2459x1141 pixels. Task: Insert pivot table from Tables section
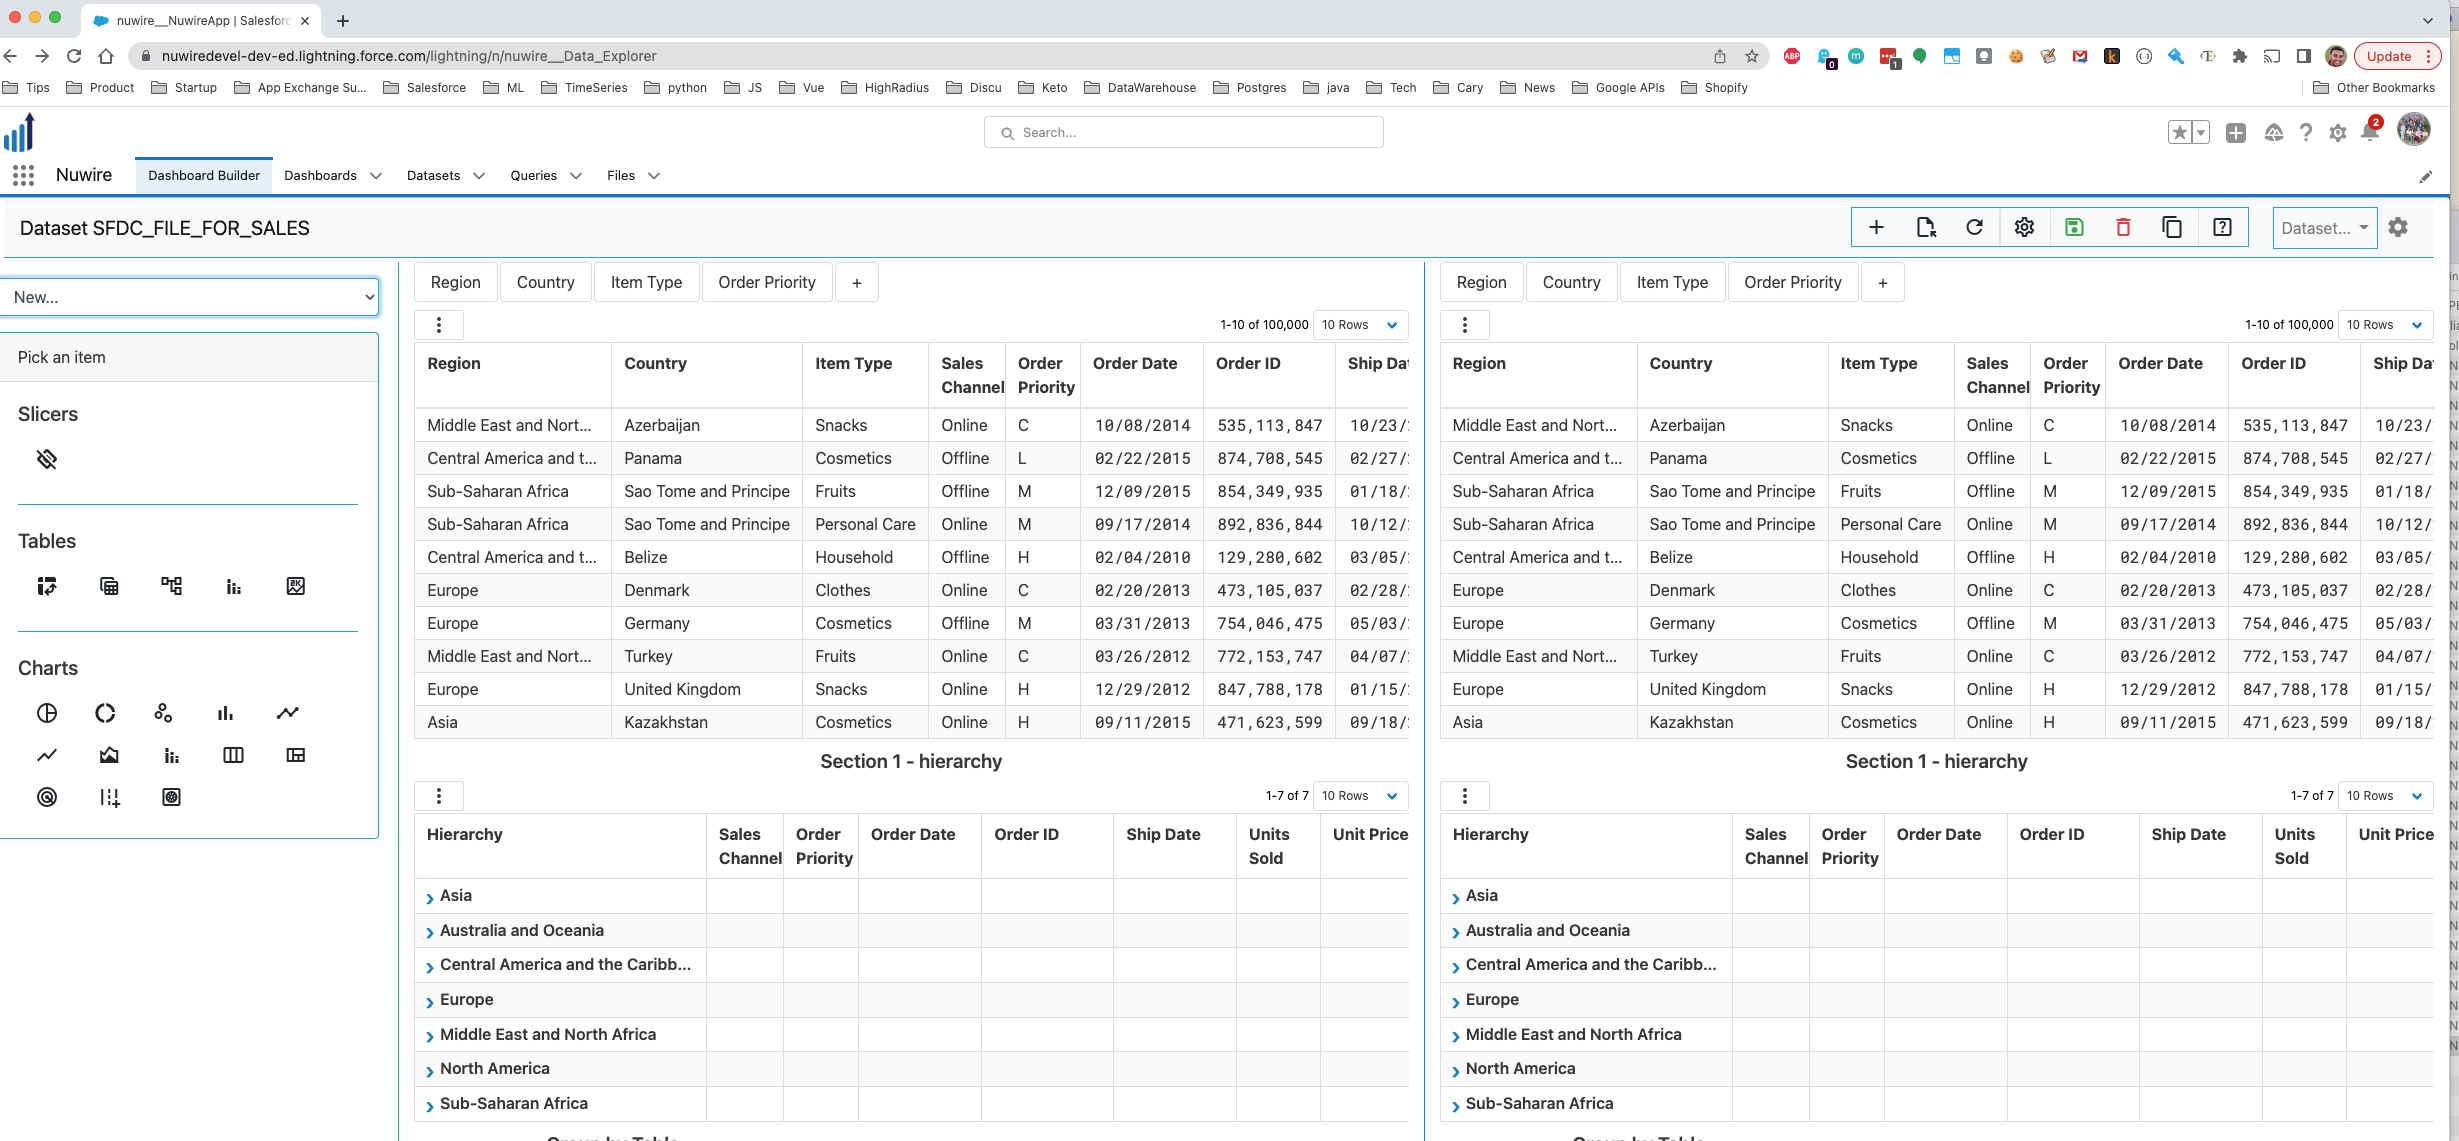tap(47, 586)
